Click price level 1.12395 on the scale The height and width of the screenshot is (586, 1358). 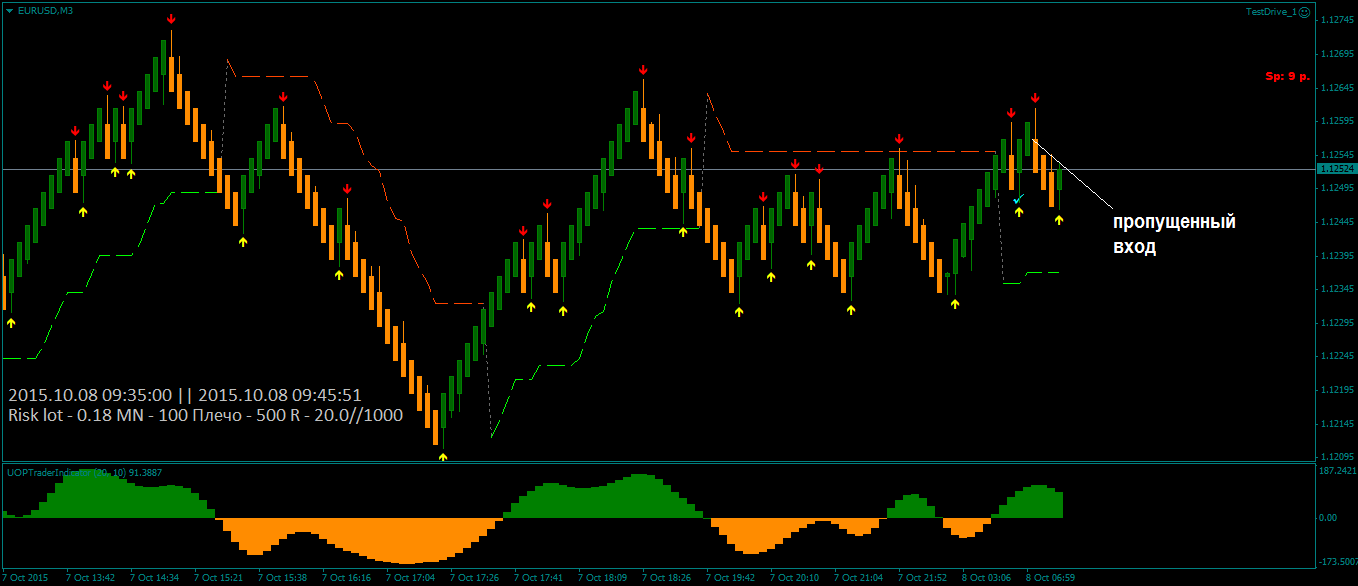pyautogui.click(x=1337, y=256)
